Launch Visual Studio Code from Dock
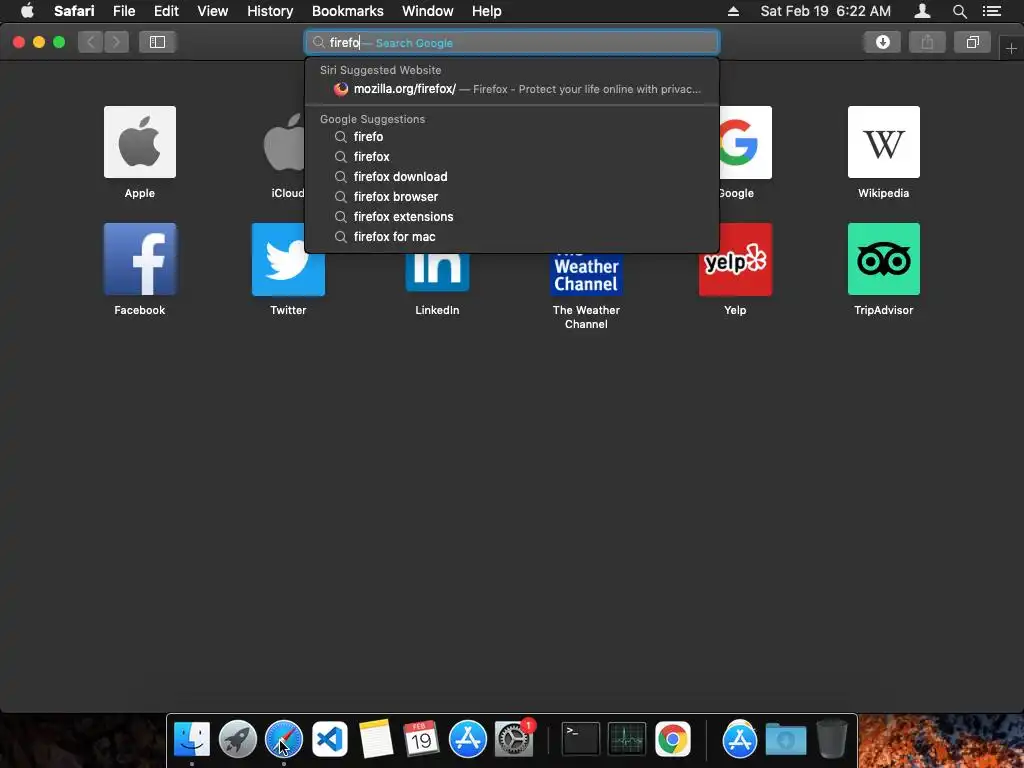1024x768 pixels. pos(329,739)
